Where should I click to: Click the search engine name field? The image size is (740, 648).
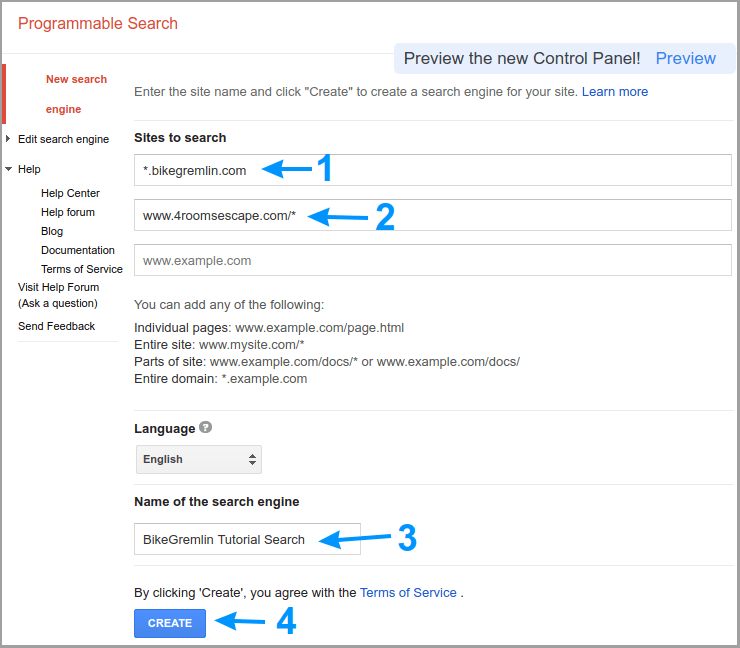(x=247, y=539)
